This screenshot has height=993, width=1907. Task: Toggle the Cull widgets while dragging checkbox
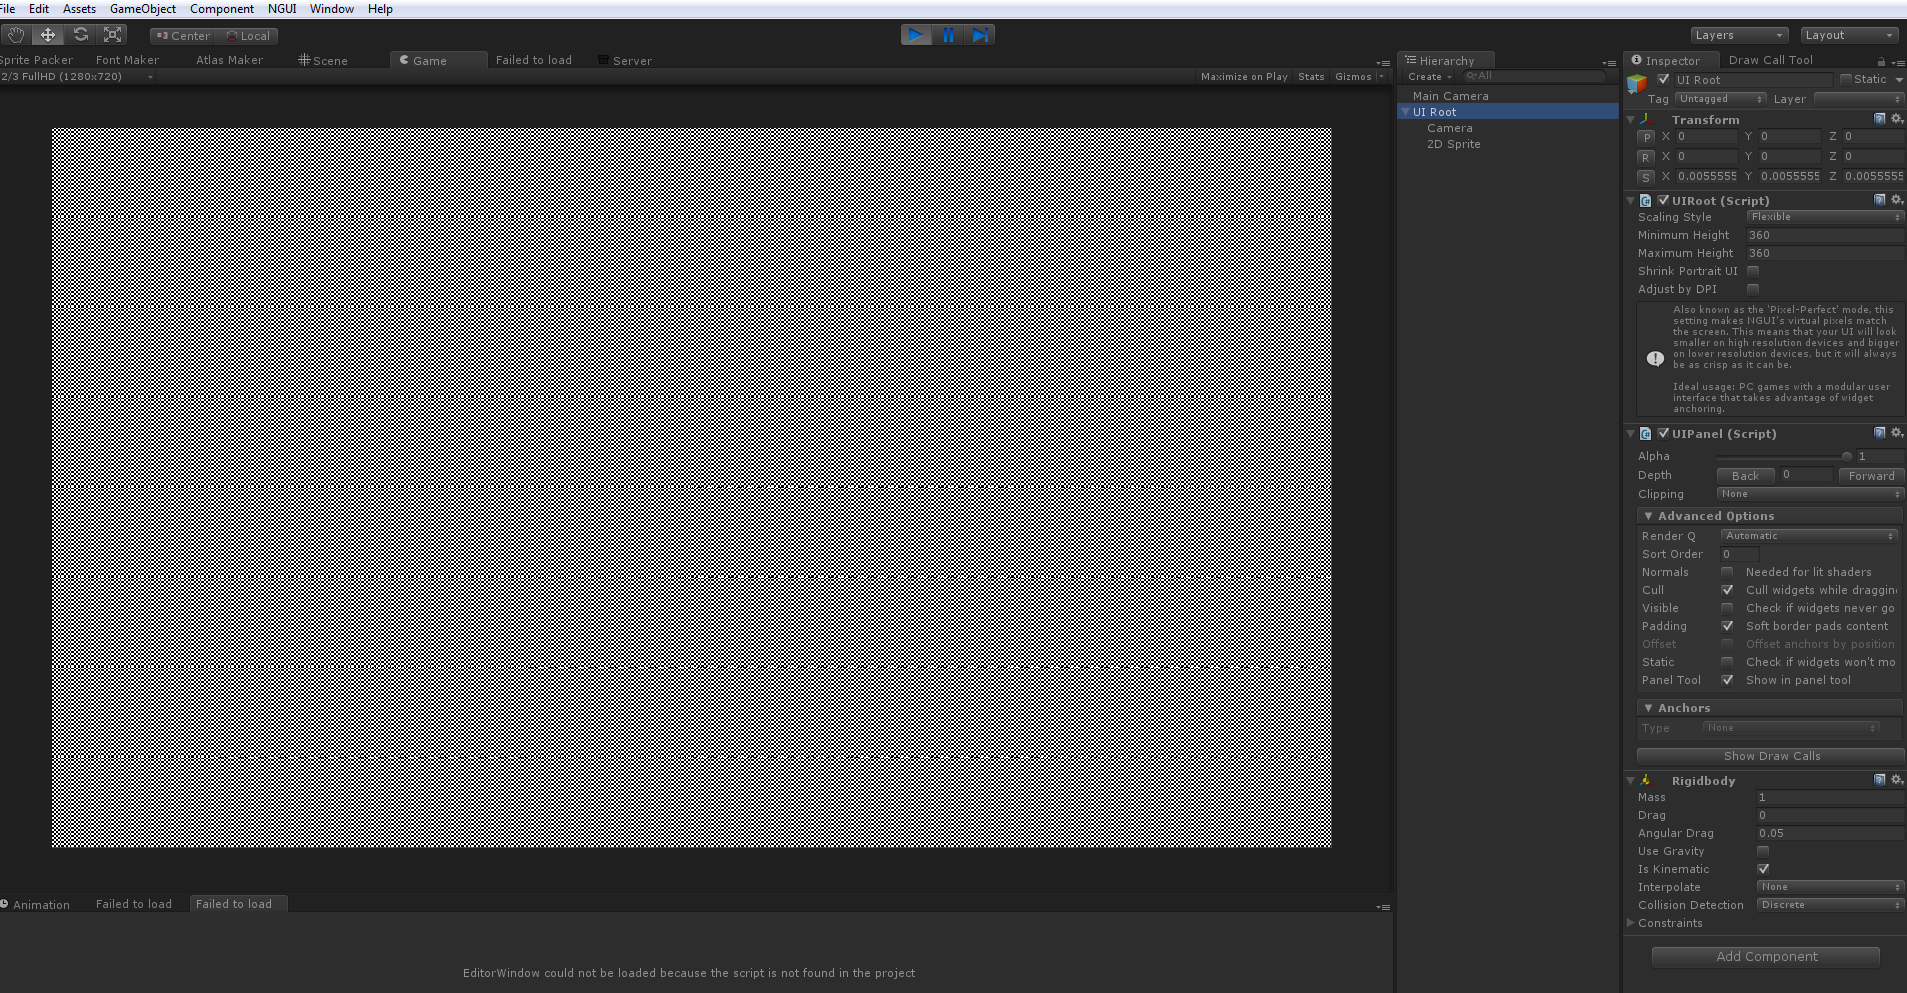click(x=1727, y=590)
